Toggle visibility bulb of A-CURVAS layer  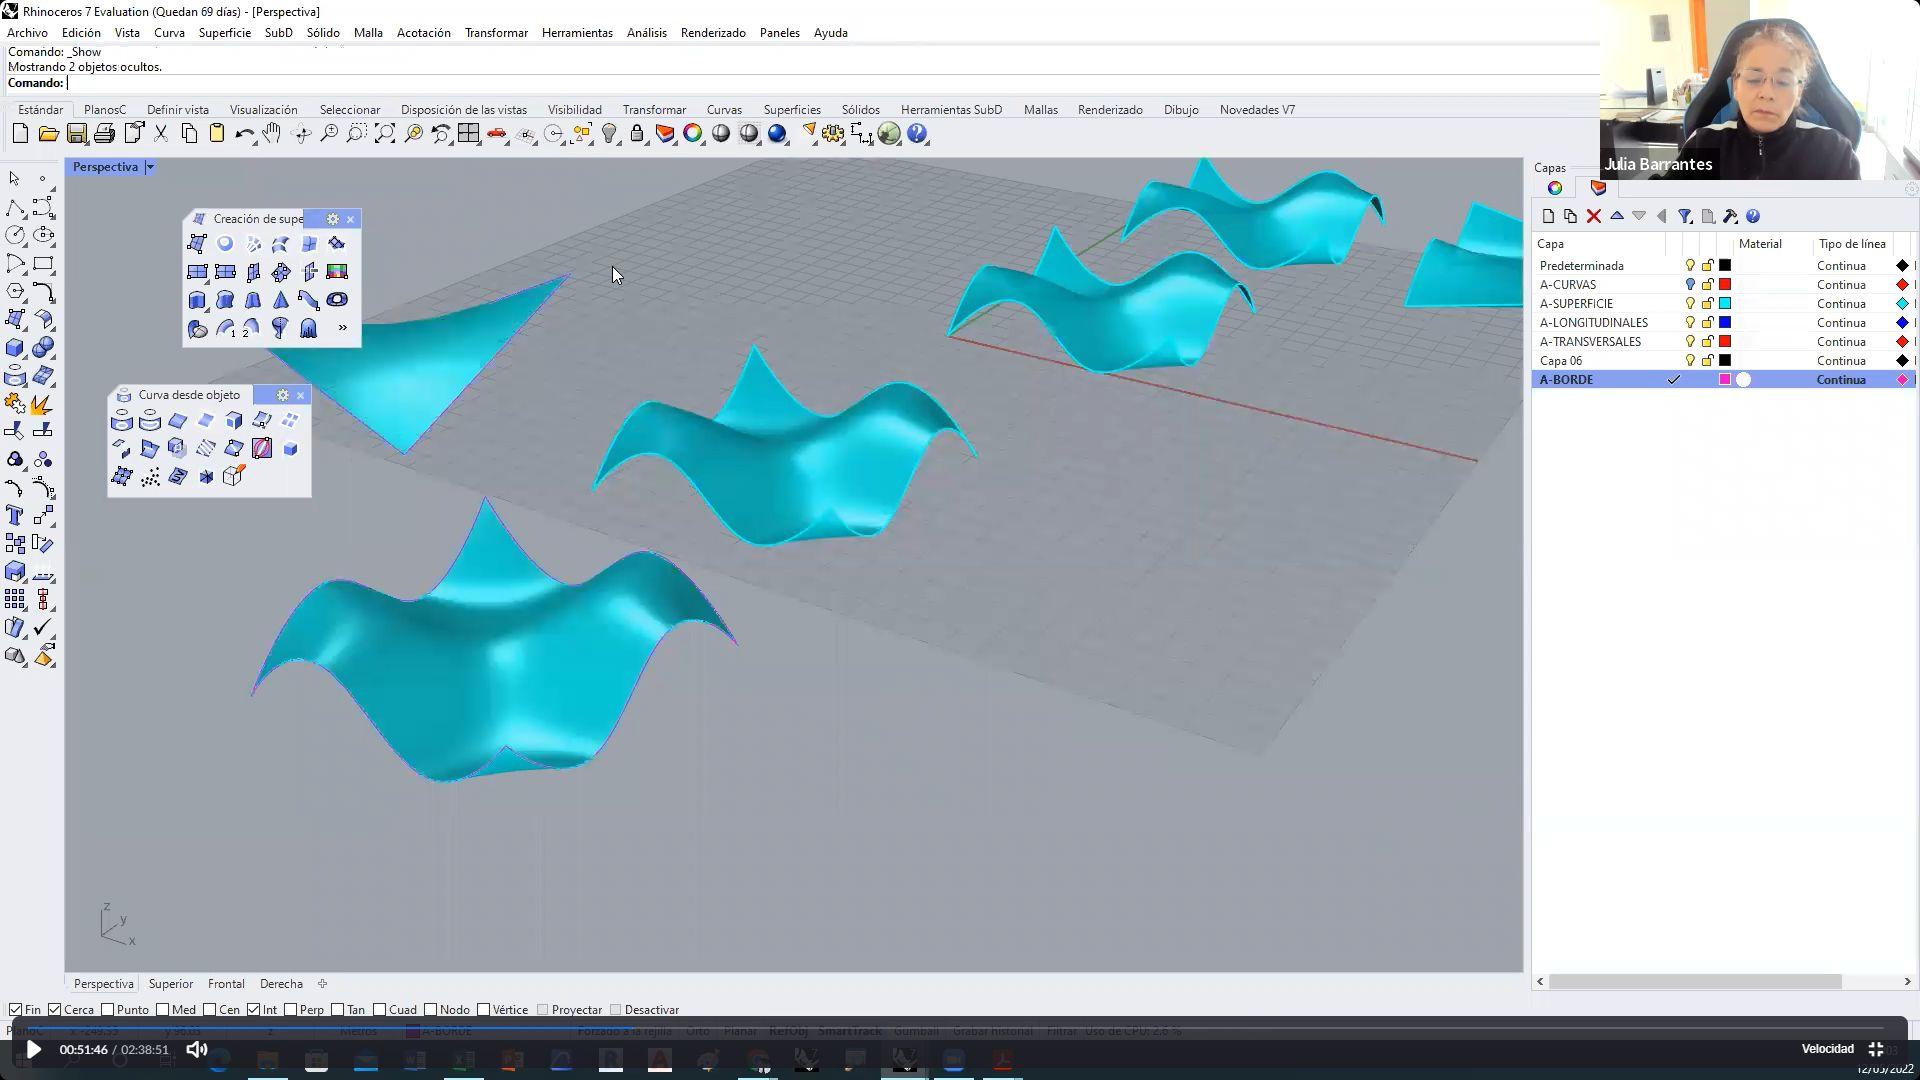tap(1690, 285)
